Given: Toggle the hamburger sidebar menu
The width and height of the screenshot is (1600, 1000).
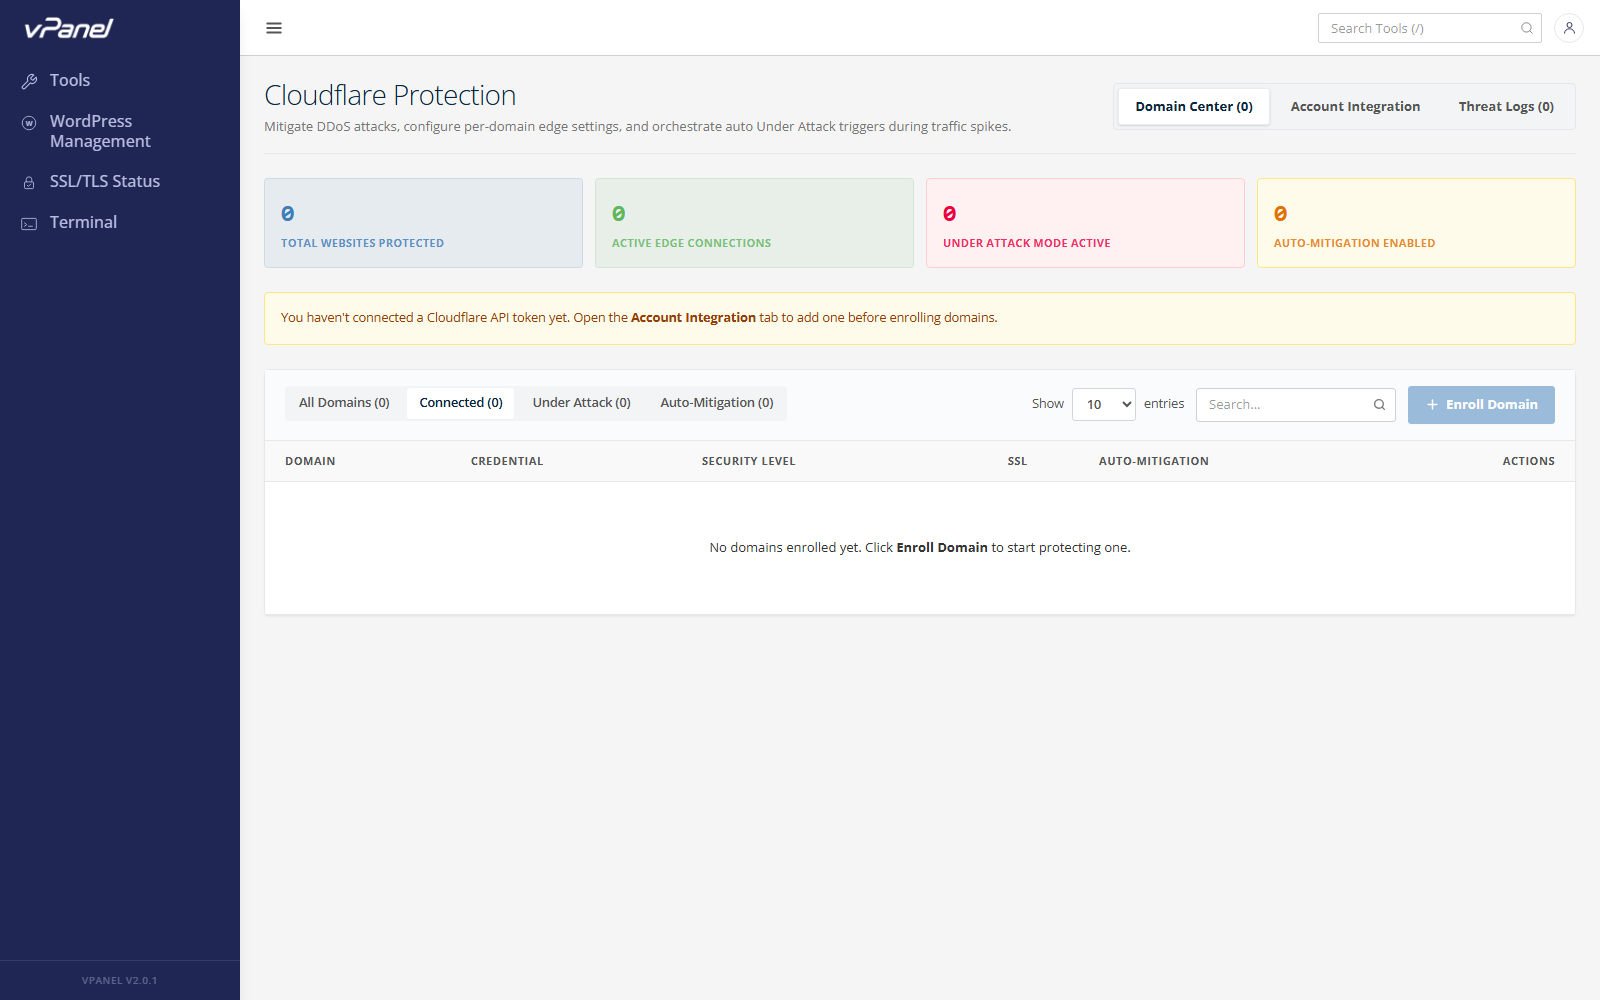Looking at the screenshot, I should 274,28.
